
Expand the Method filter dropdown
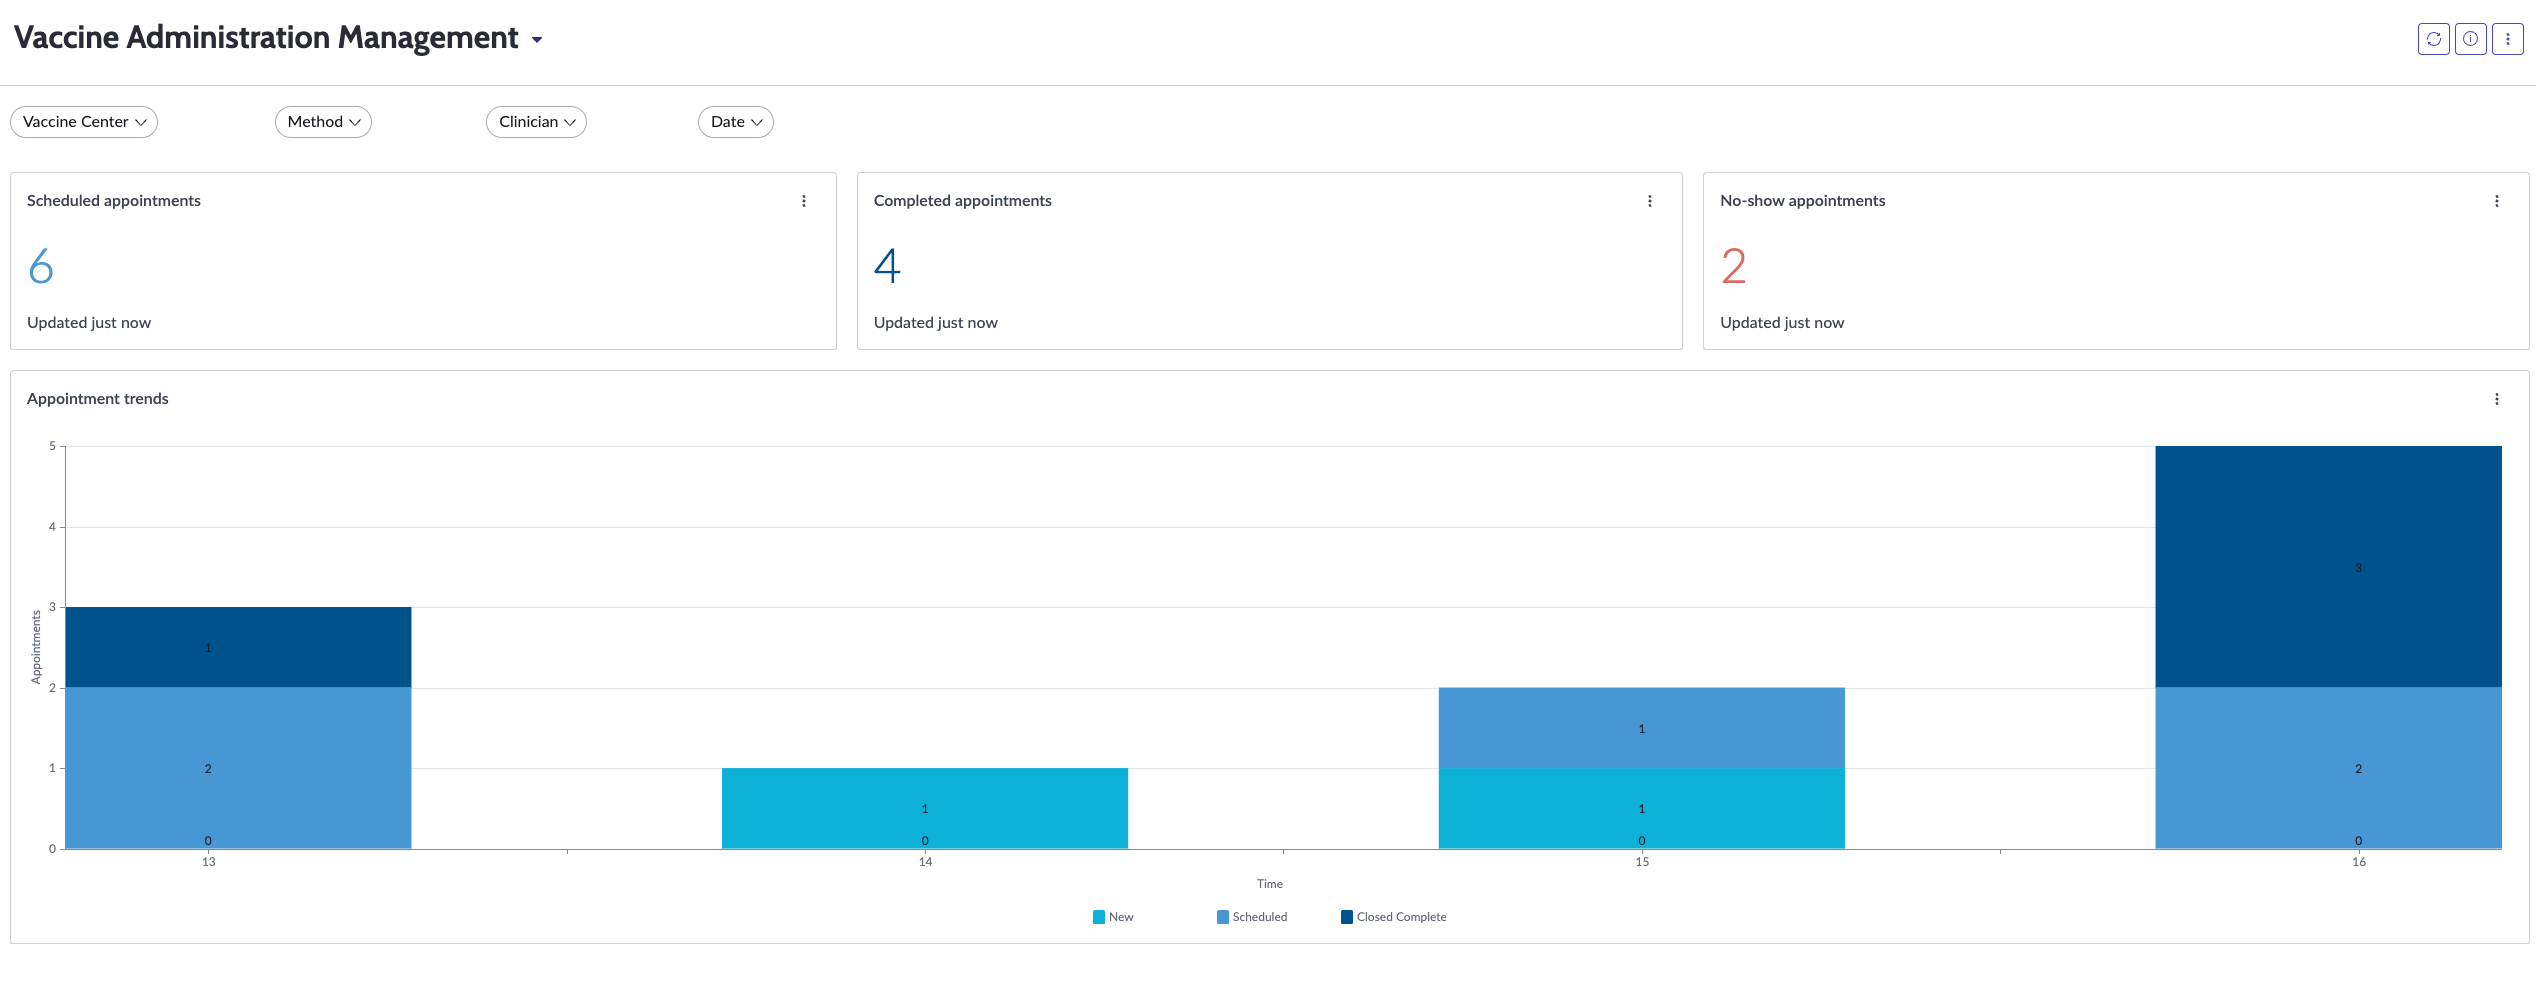[323, 122]
